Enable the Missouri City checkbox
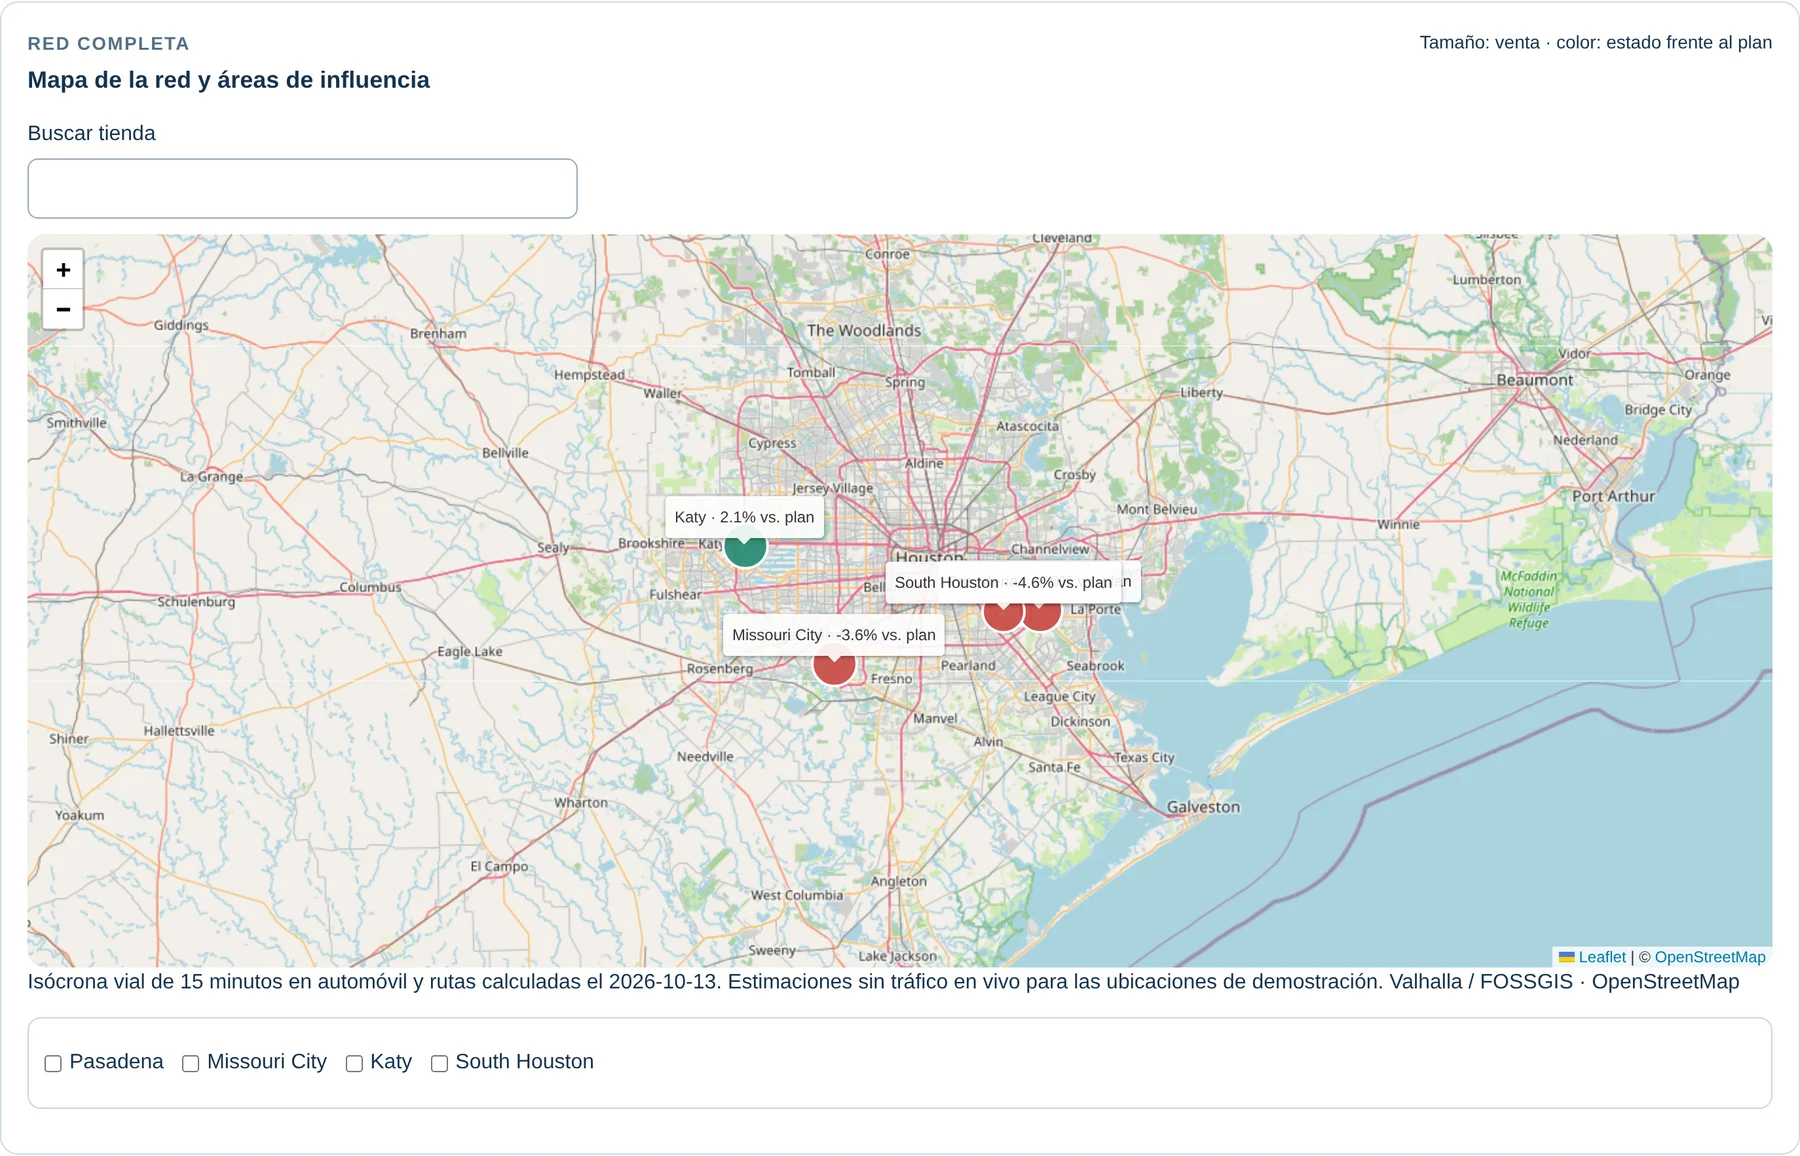Image resolution: width=1800 pixels, height=1156 pixels. coord(191,1063)
